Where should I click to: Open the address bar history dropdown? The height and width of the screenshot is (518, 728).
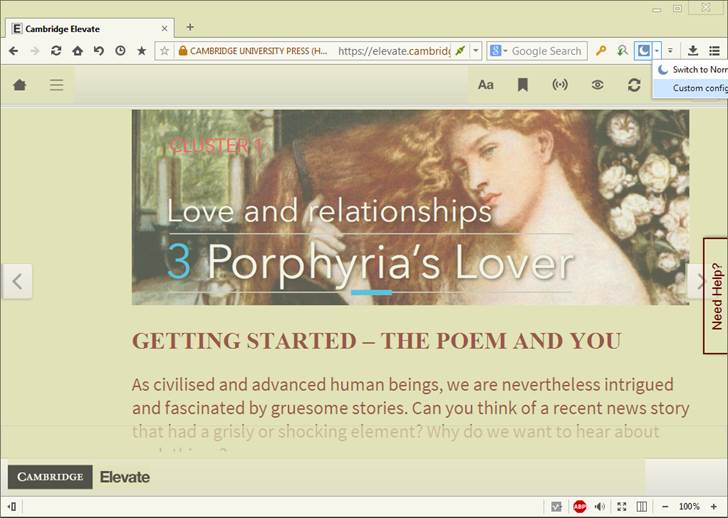(476, 51)
